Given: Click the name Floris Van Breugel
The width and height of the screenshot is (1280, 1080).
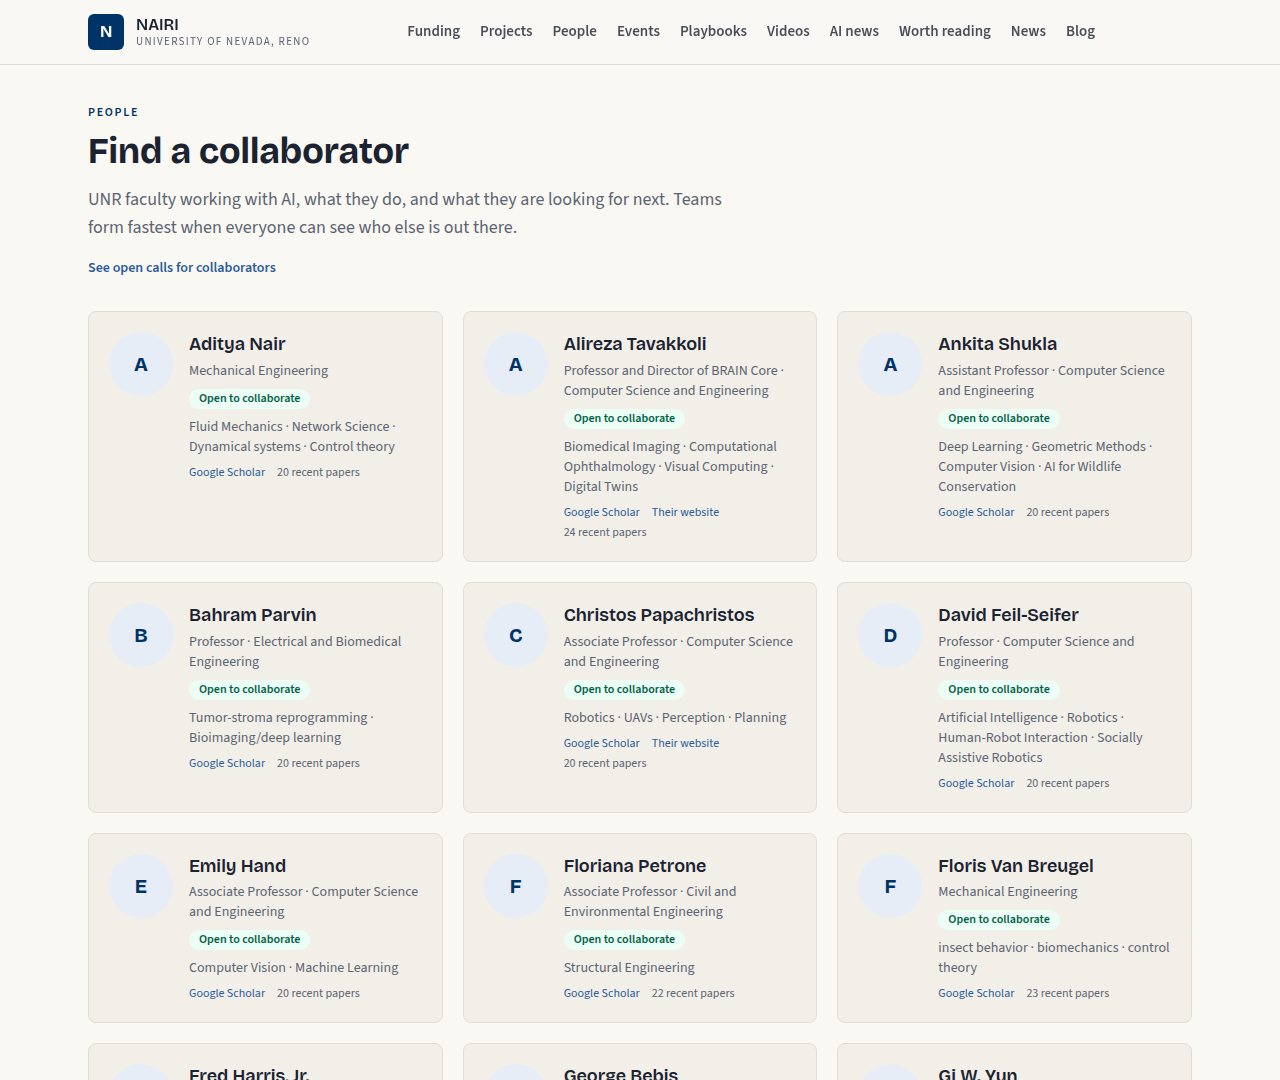Looking at the screenshot, I should [x=1016, y=866].
